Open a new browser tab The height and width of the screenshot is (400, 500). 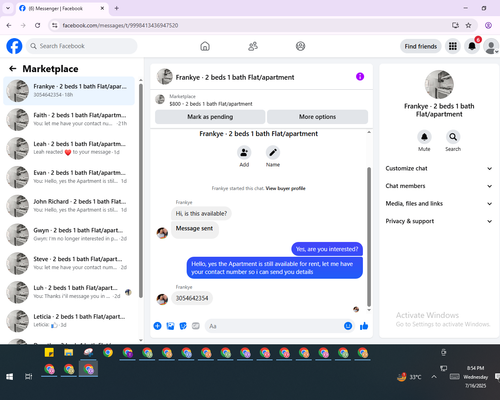[117, 8]
